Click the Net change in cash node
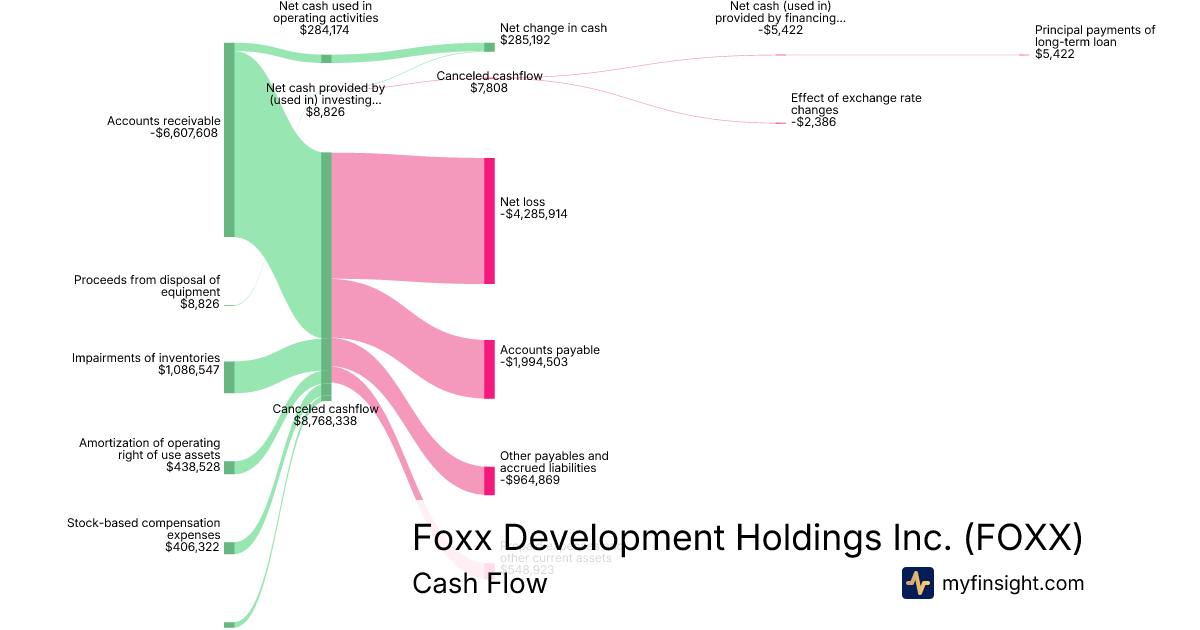 [490, 47]
